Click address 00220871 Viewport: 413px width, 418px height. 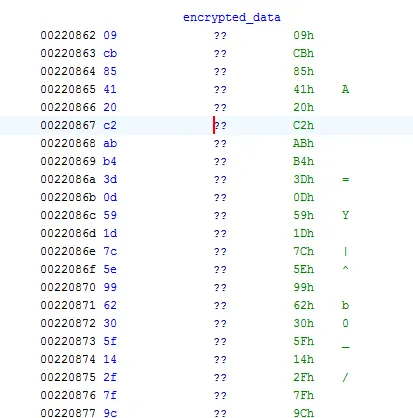[x=68, y=305]
